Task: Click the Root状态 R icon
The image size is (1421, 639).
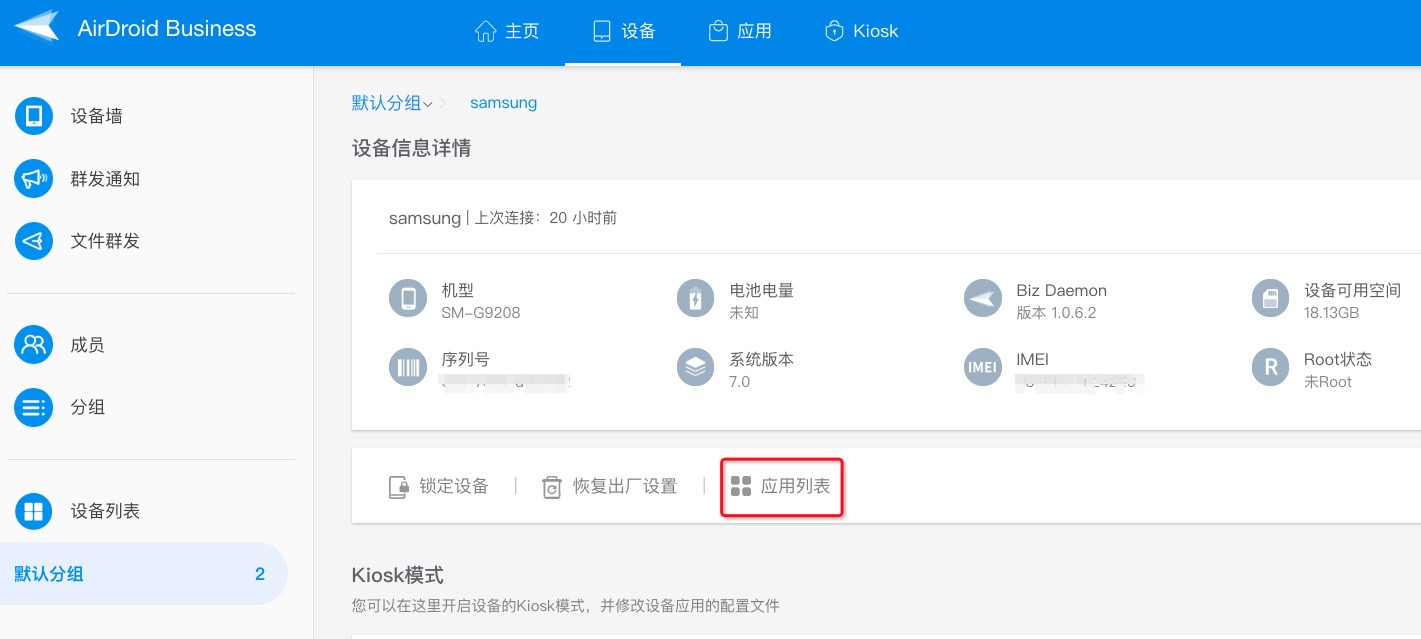Action: click(x=1271, y=367)
